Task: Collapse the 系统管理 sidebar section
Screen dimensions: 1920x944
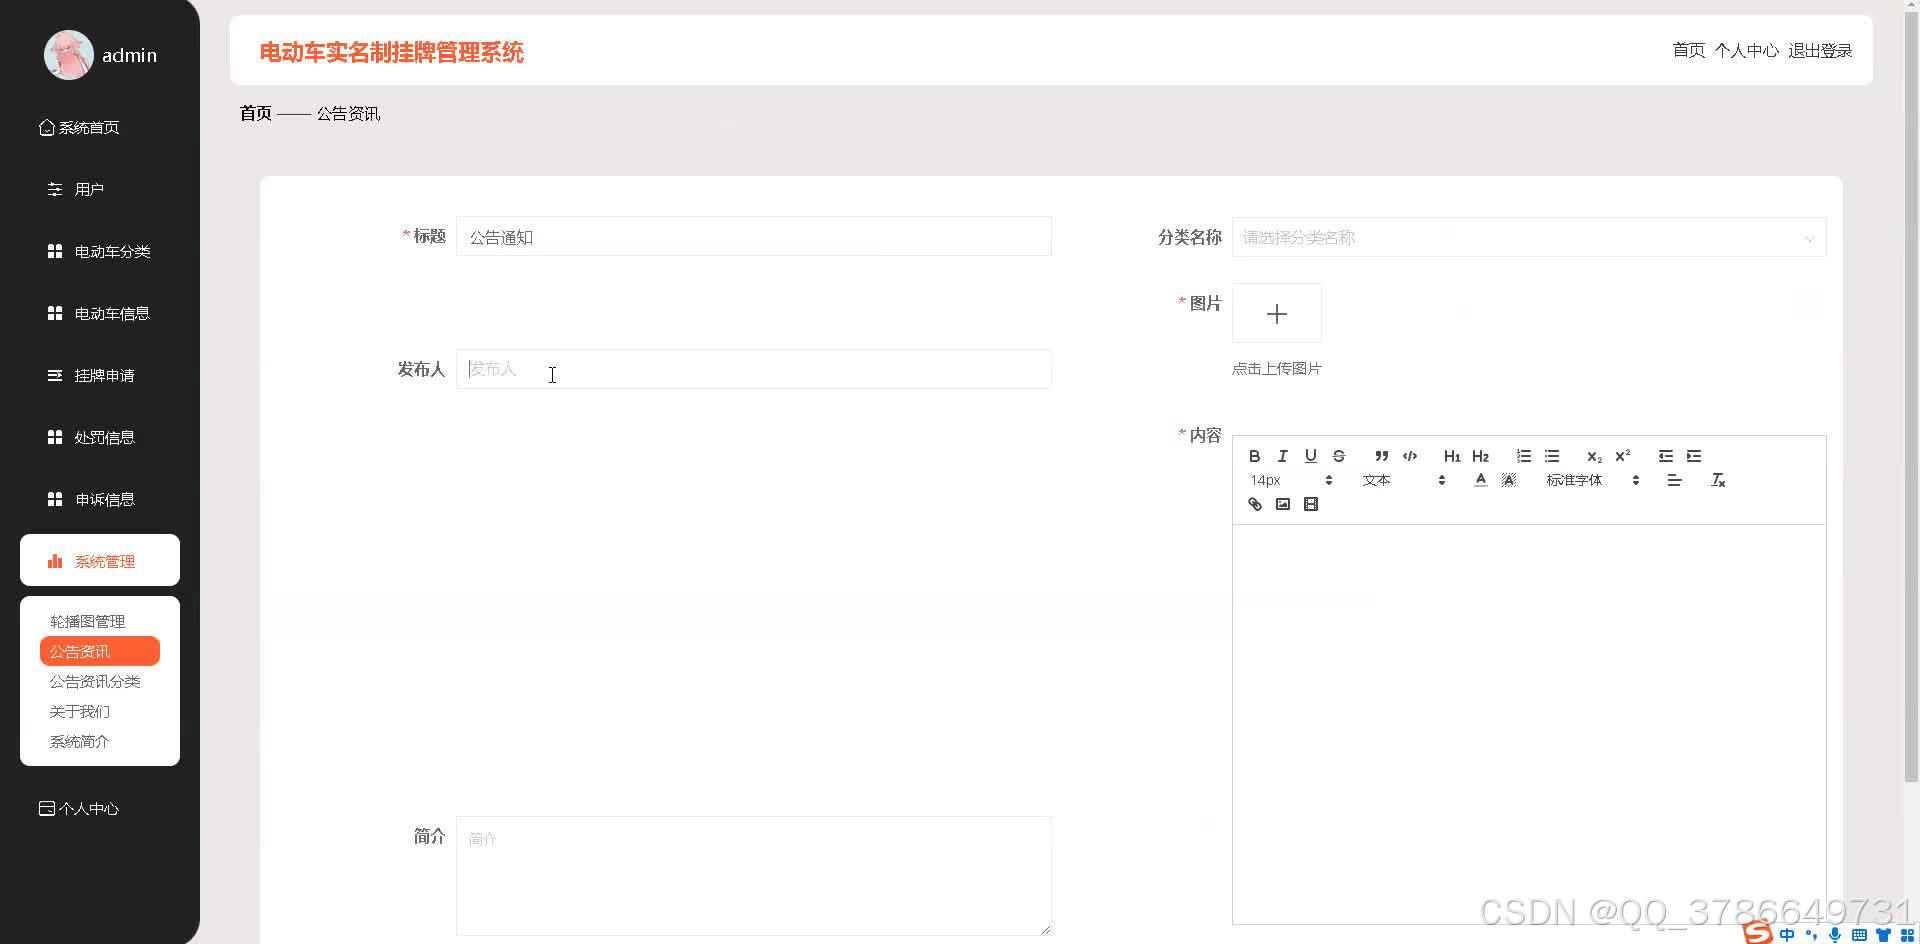Action: [100, 560]
